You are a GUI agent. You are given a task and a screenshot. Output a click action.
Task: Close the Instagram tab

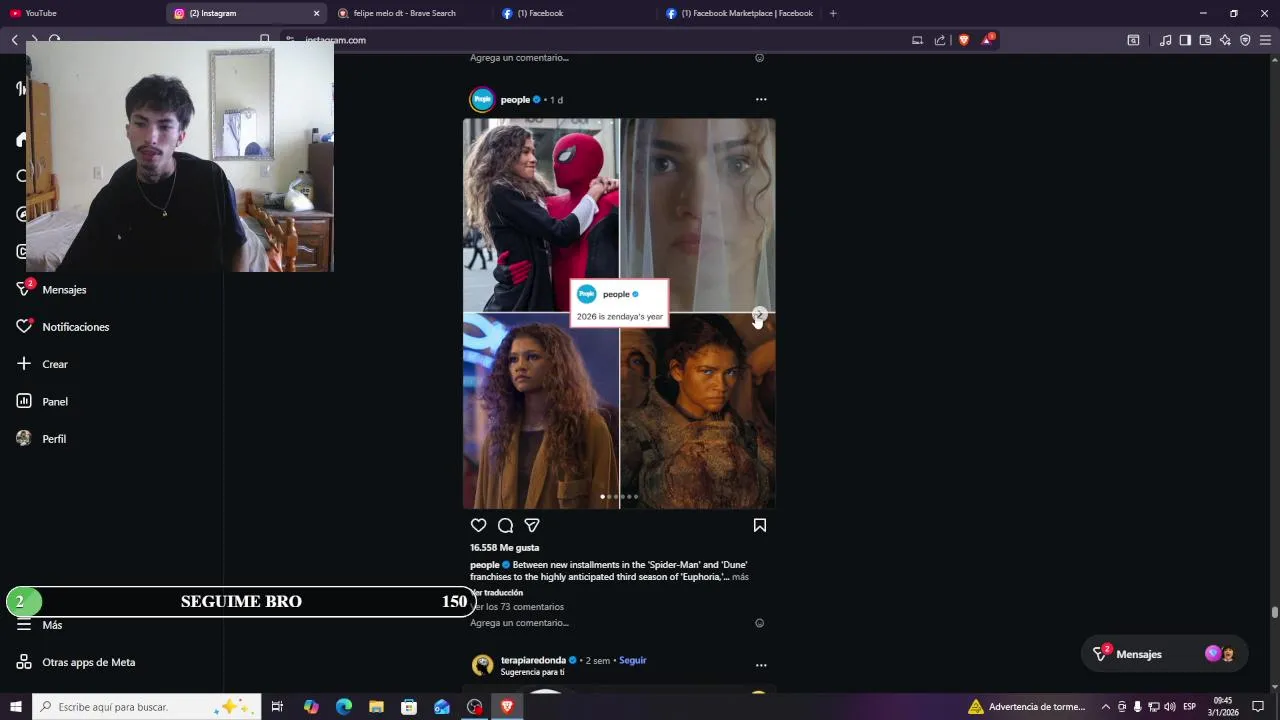317,13
